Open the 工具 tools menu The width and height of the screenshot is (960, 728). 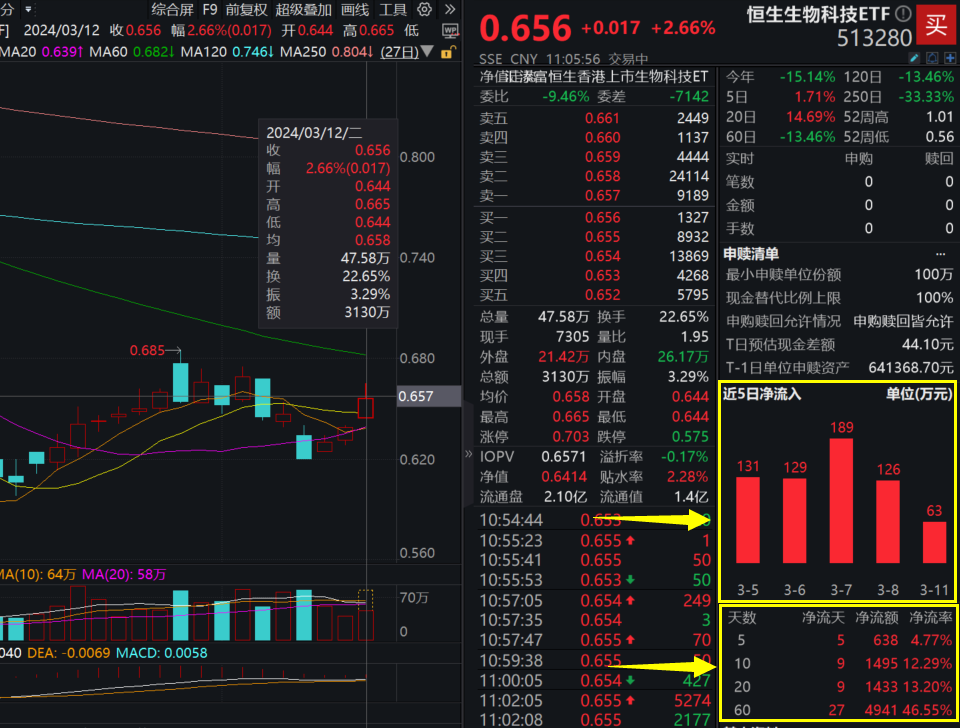pos(393,9)
